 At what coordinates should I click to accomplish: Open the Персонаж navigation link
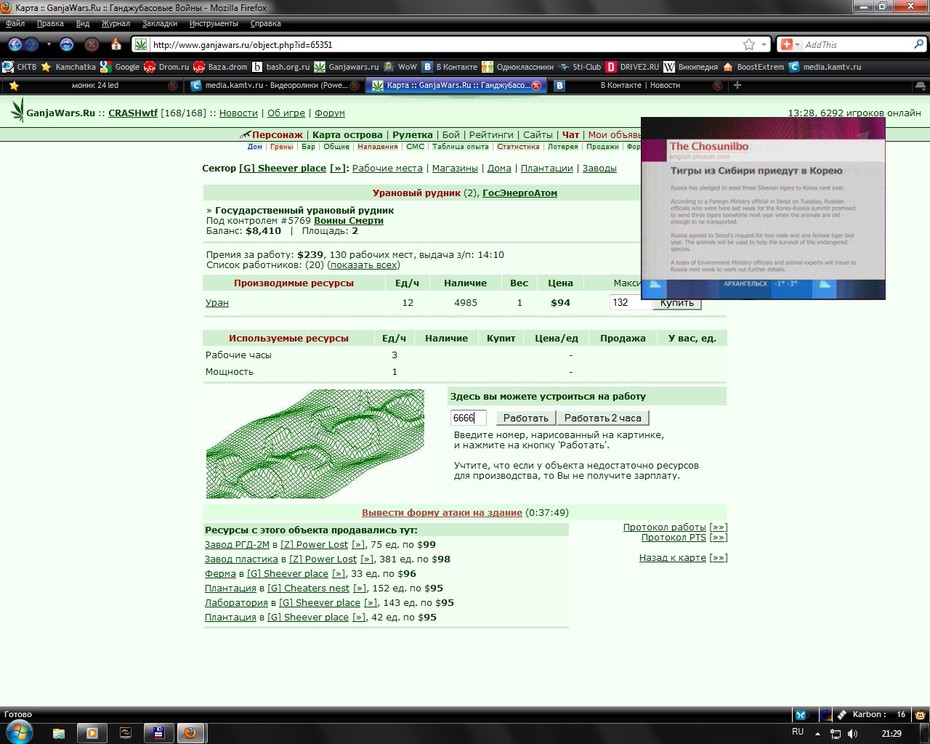(277, 135)
